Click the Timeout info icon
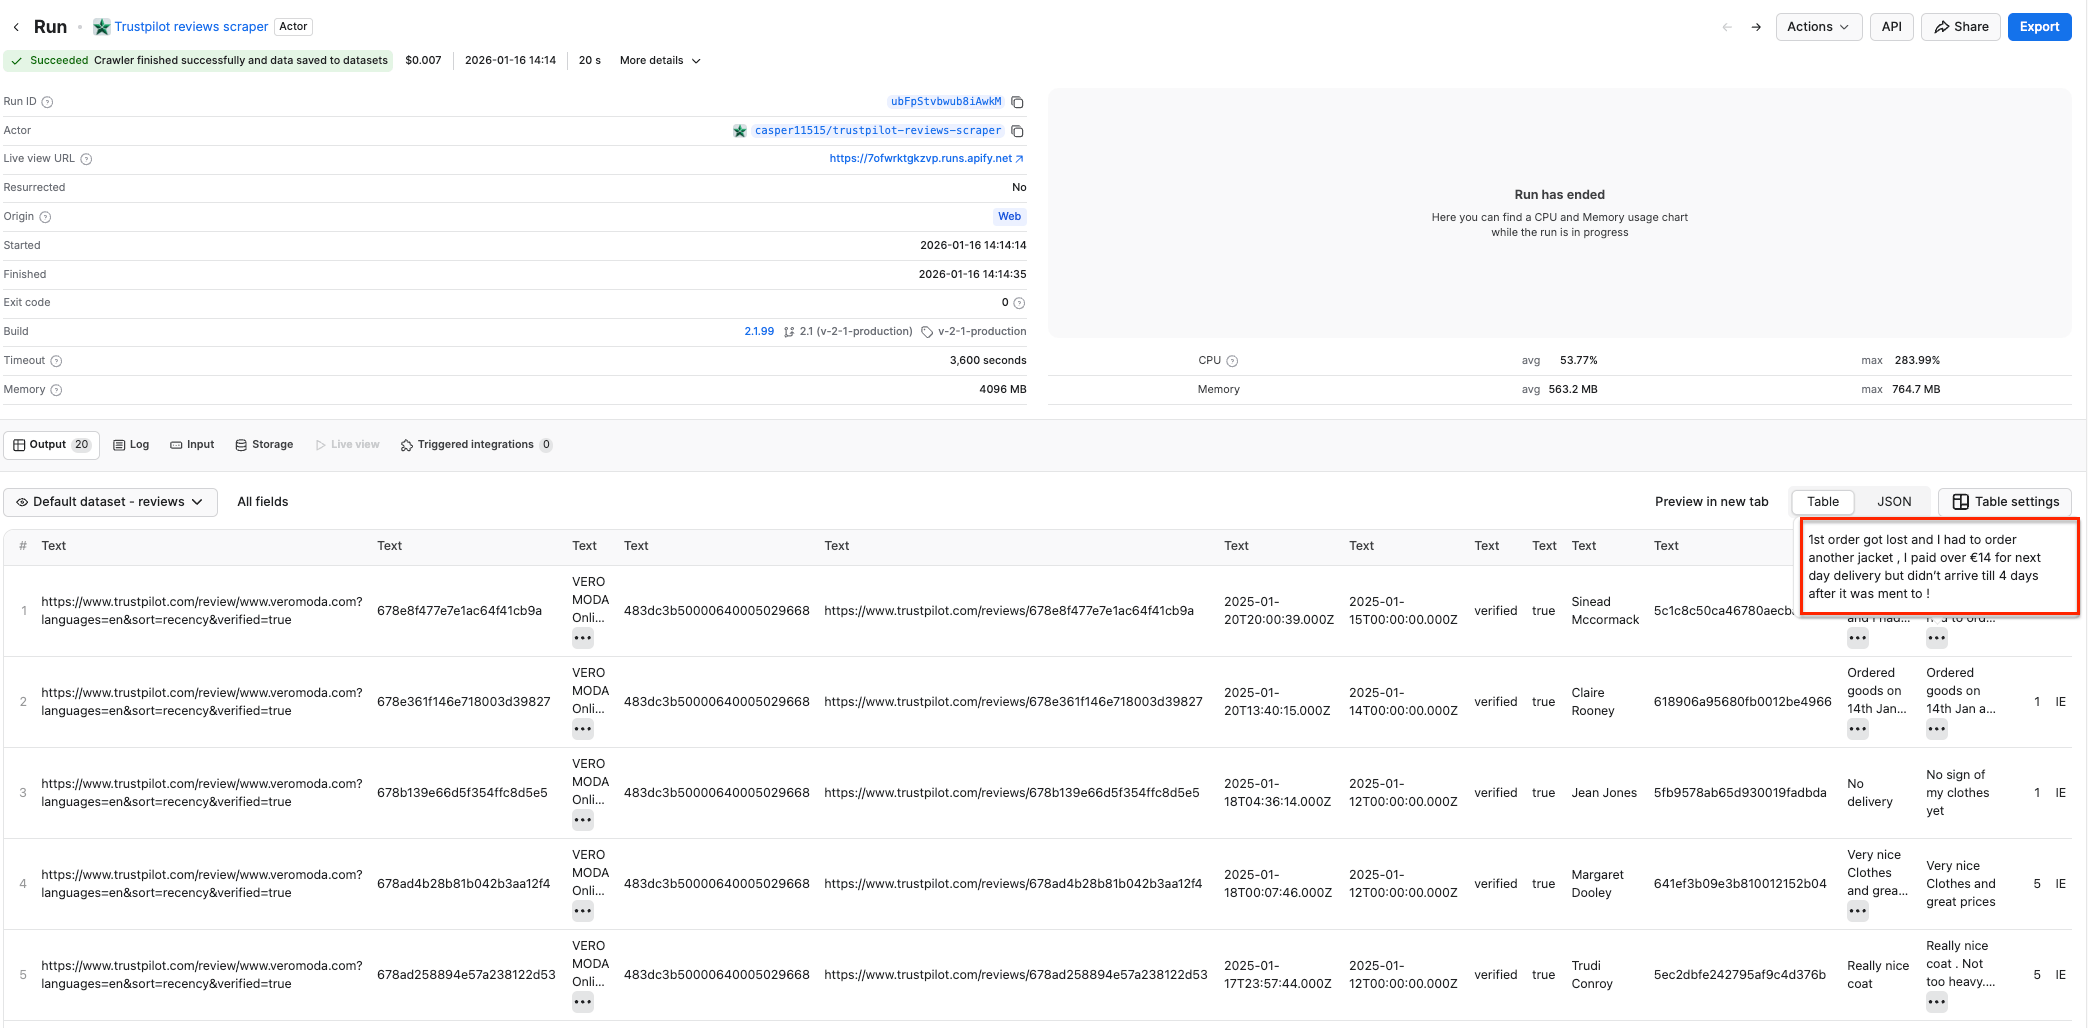This screenshot has height=1028, width=2088. [x=57, y=360]
